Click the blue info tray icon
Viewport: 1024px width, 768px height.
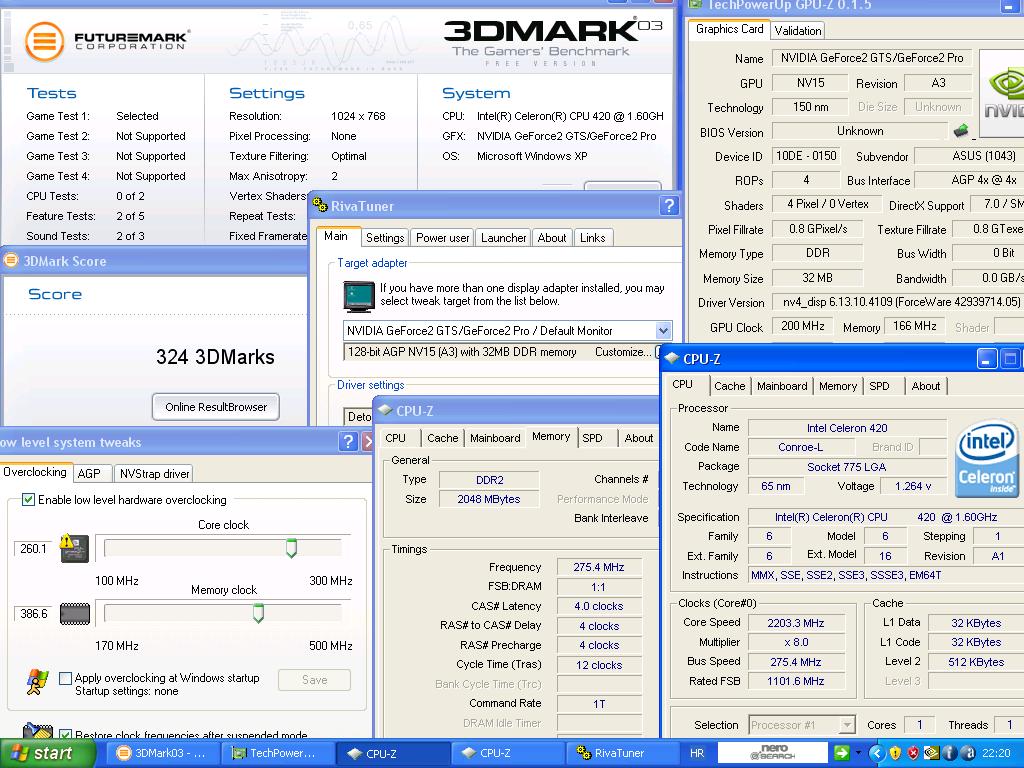click(950, 753)
